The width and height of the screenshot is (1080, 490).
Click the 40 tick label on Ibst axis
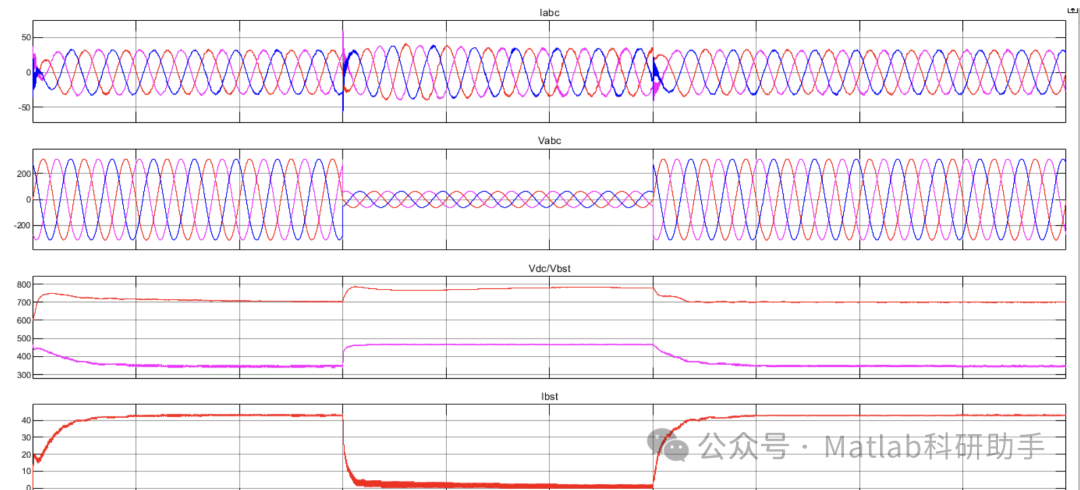point(24,420)
